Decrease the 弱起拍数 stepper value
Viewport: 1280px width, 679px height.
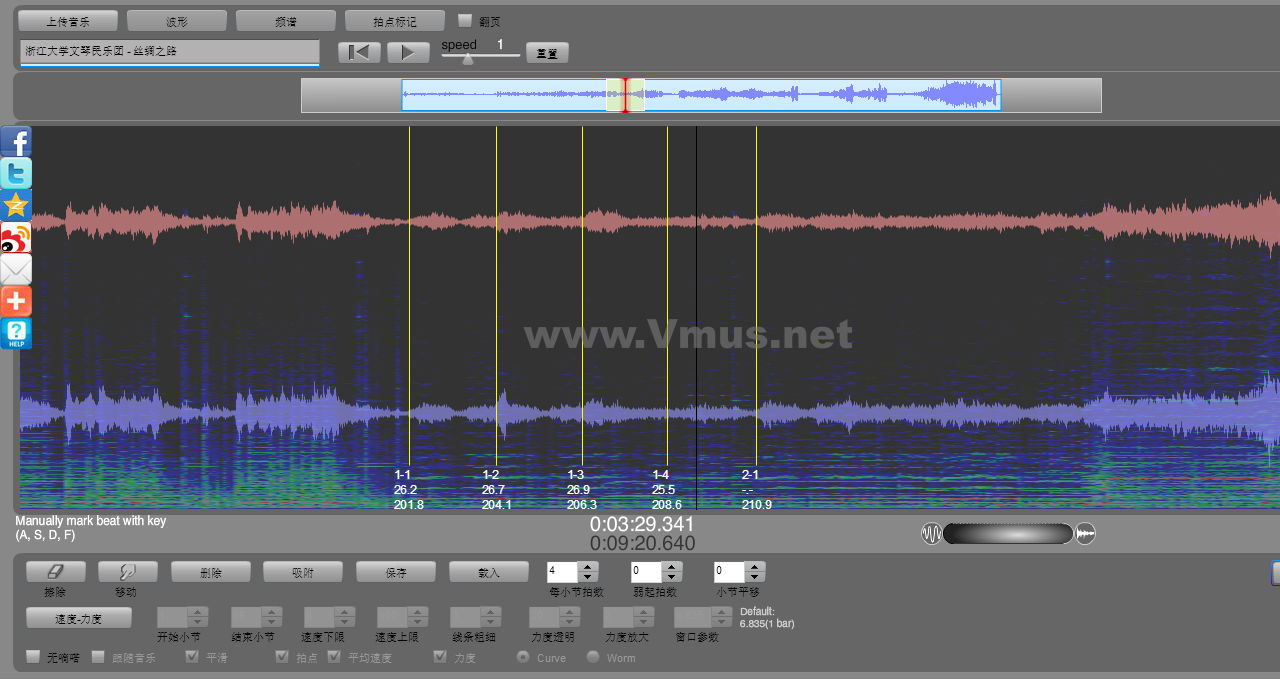(672, 577)
